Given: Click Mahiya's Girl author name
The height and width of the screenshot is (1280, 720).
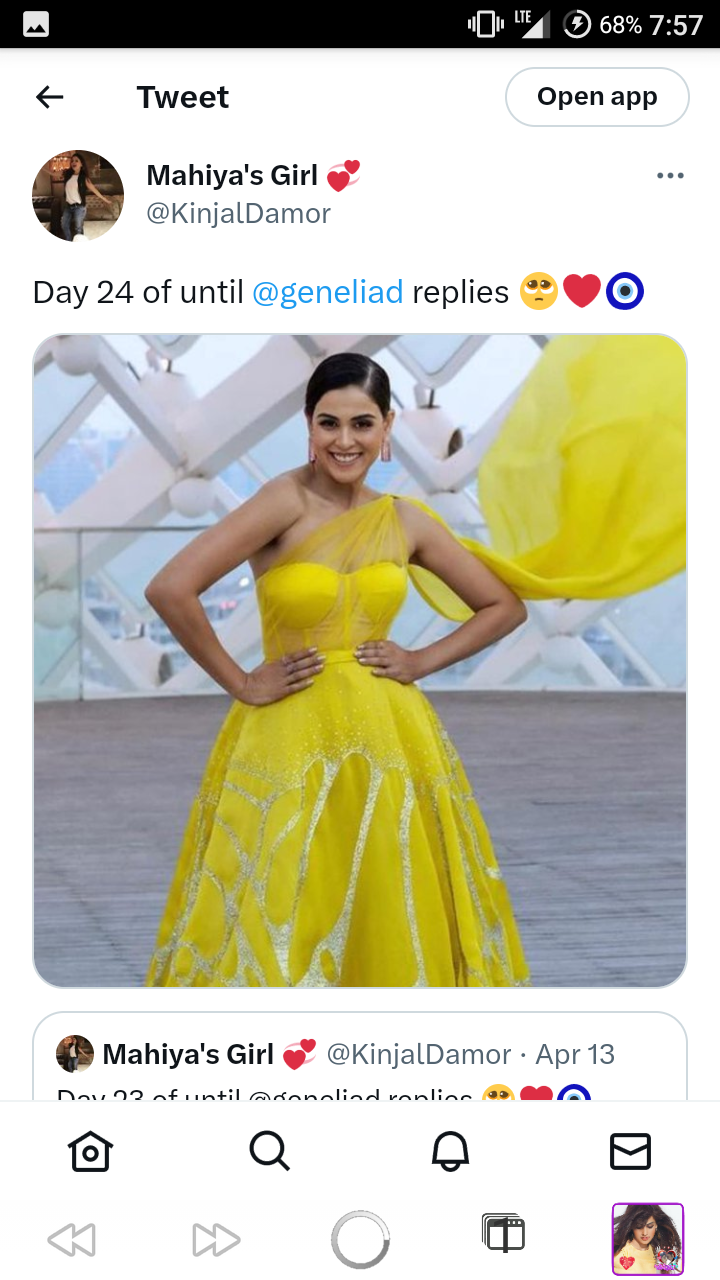Looking at the screenshot, I should (232, 176).
